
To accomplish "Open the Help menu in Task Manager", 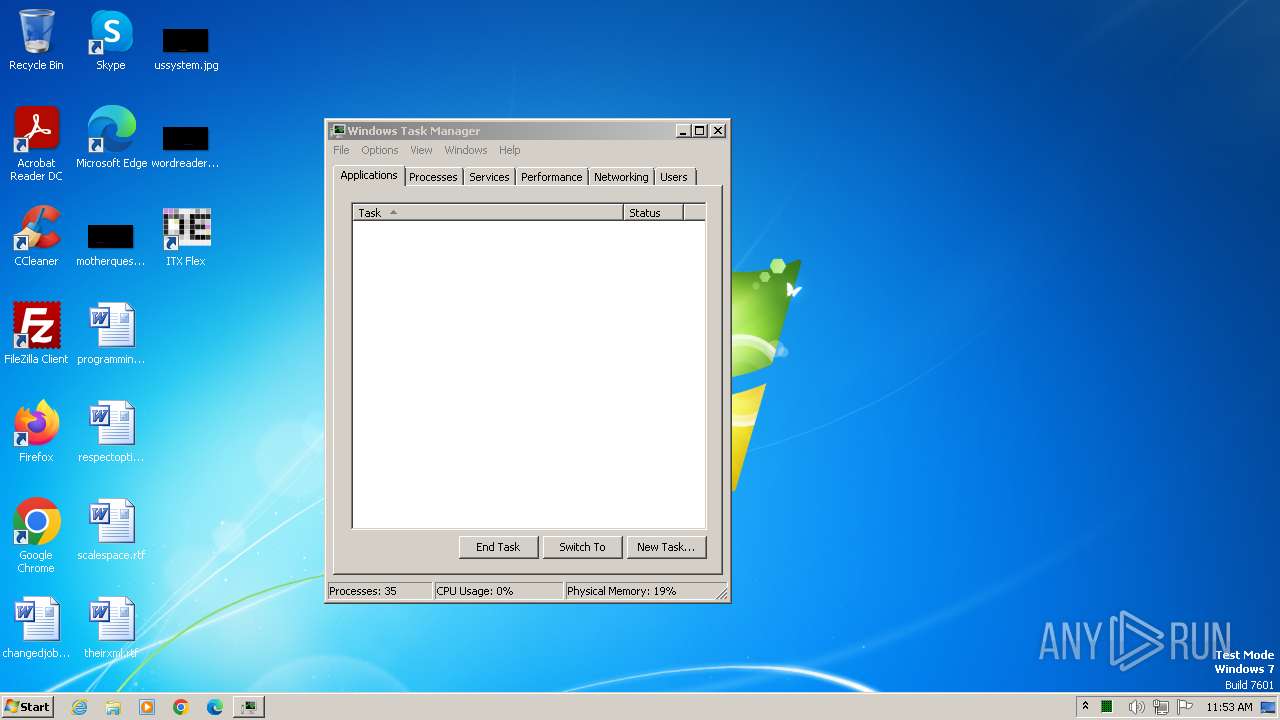I will pyautogui.click(x=510, y=150).
